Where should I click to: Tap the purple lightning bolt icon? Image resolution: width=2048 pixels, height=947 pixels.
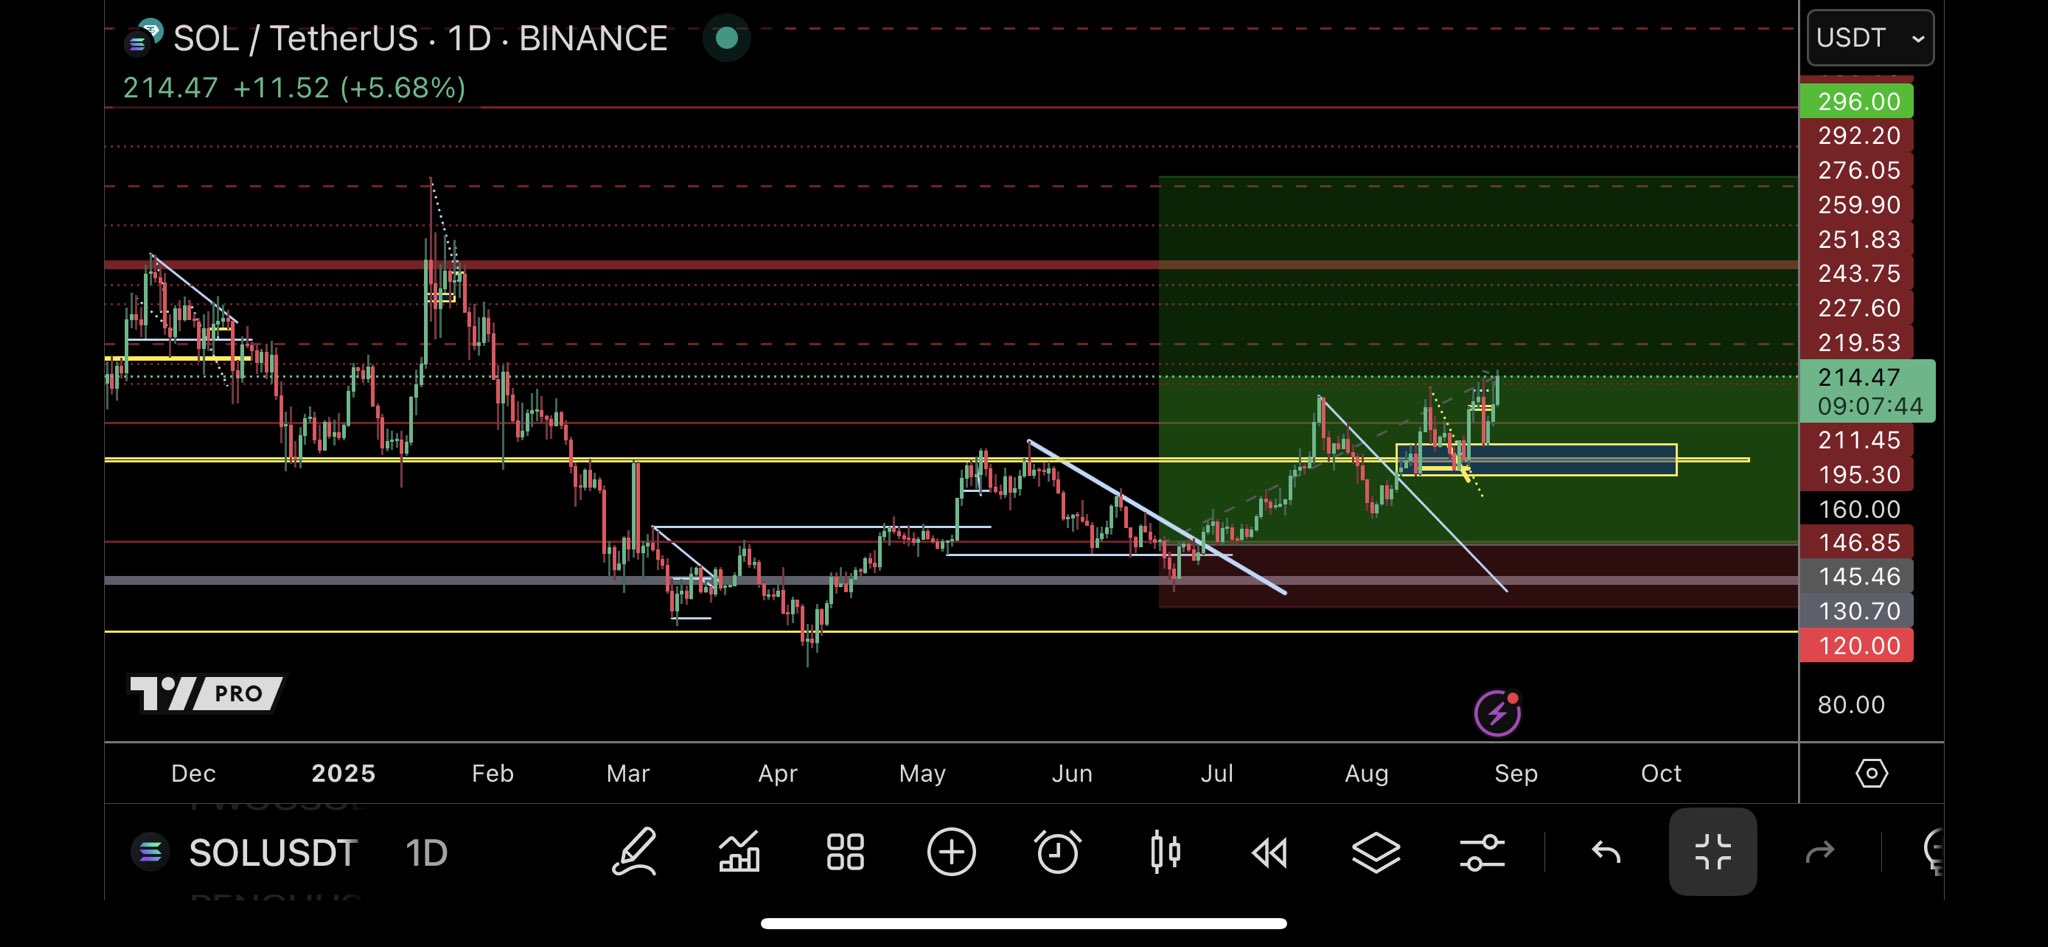coord(1497,714)
